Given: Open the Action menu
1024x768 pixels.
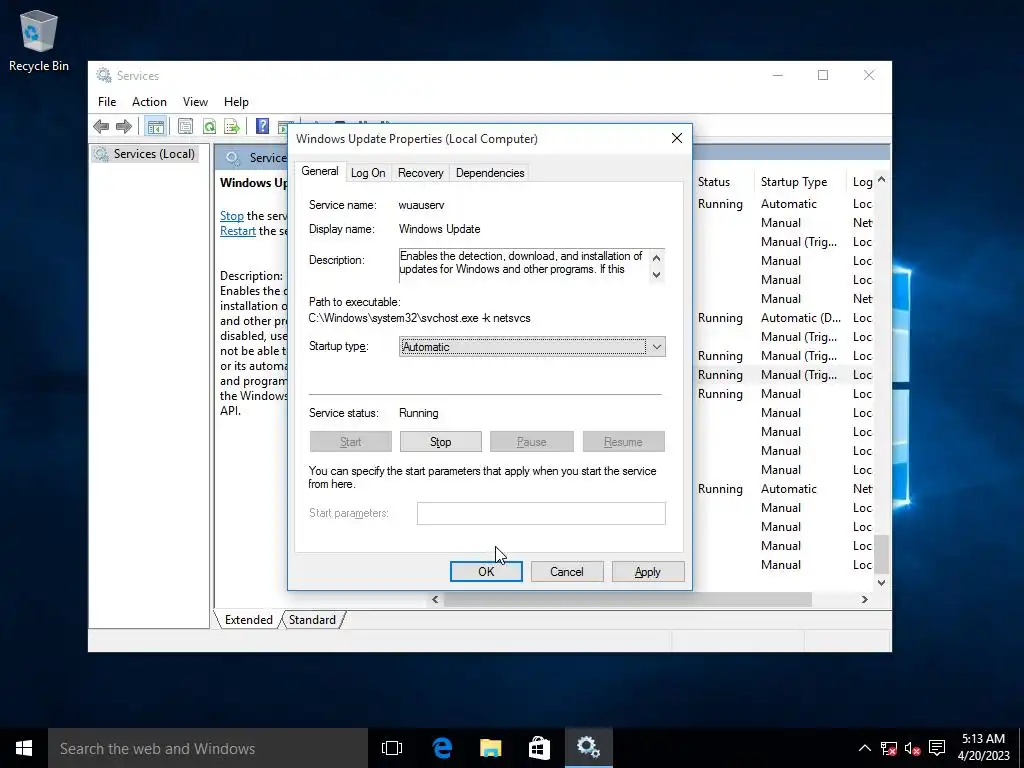Looking at the screenshot, I should point(149,102).
